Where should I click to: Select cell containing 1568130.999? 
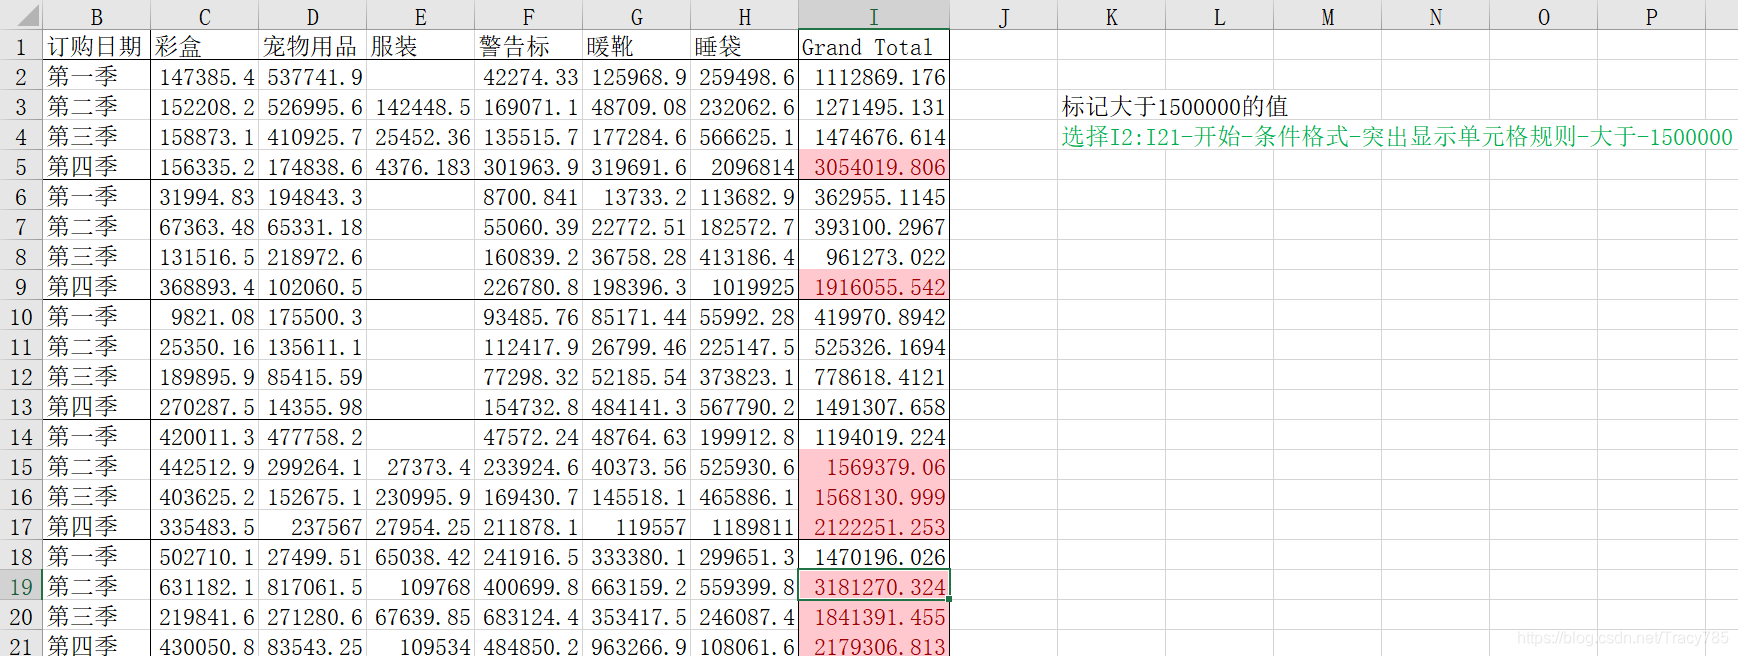coord(874,496)
